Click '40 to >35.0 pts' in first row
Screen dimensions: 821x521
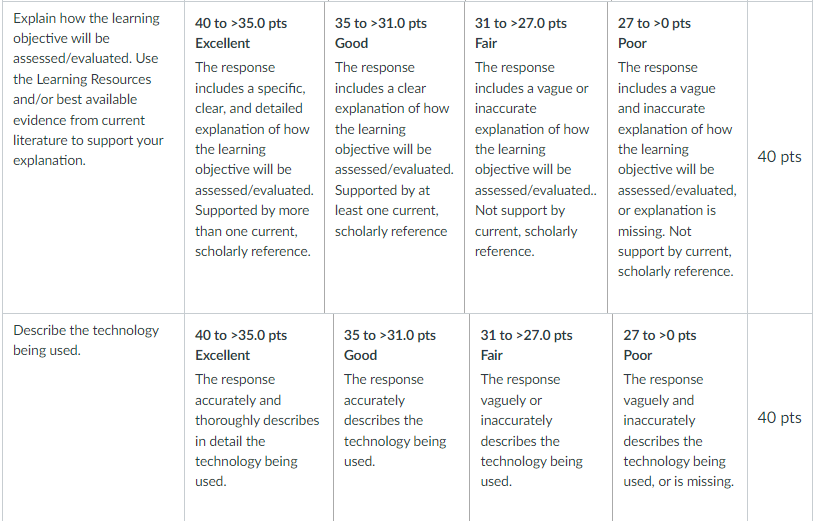(241, 24)
